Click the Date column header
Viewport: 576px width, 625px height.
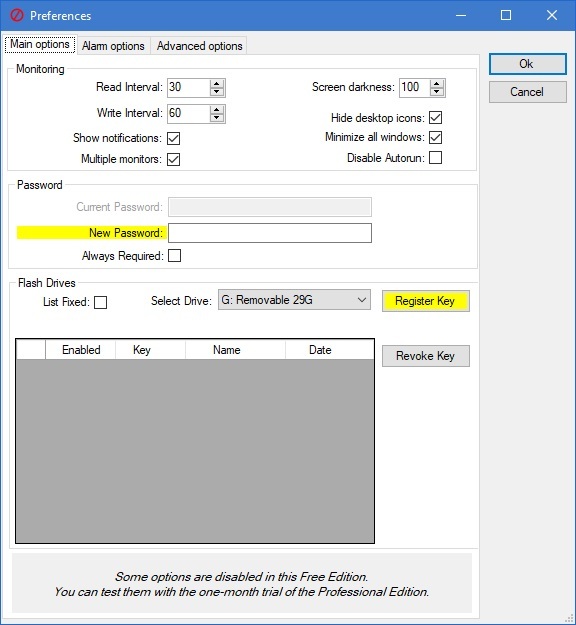[329, 350]
